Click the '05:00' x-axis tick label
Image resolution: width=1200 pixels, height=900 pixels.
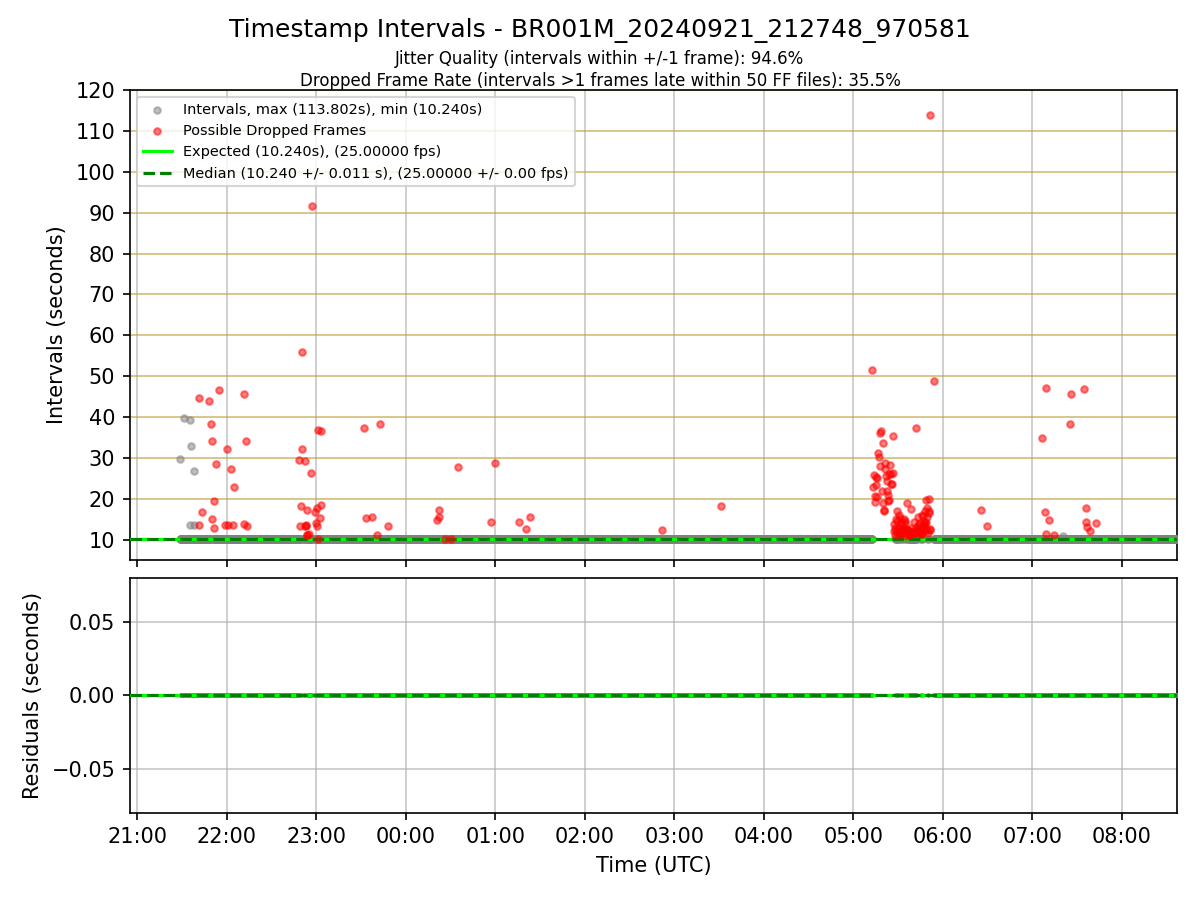pyautogui.click(x=853, y=834)
